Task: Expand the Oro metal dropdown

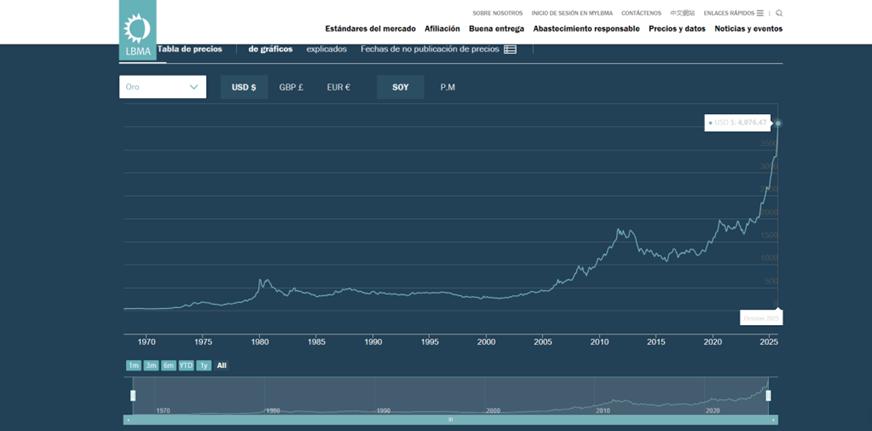Action: click(x=162, y=87)
